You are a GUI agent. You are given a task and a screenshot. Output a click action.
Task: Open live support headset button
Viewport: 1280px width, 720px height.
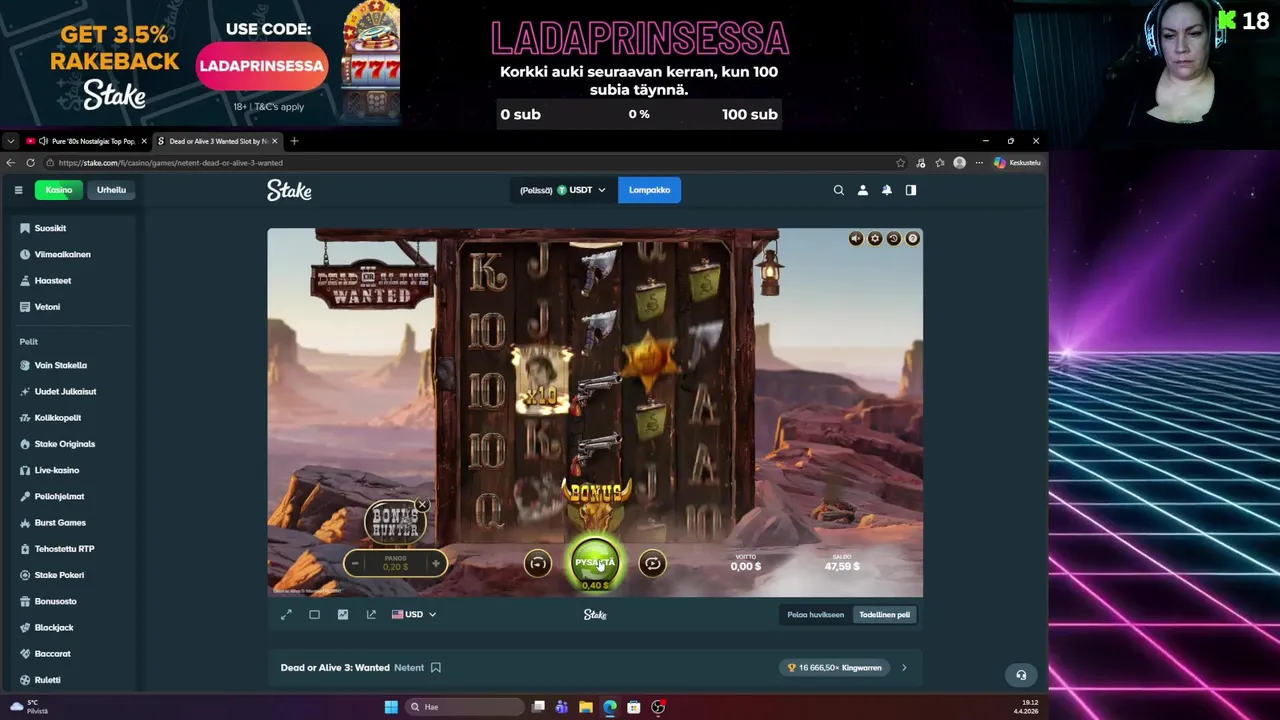pyautogui.click(x=1021, y=675)
